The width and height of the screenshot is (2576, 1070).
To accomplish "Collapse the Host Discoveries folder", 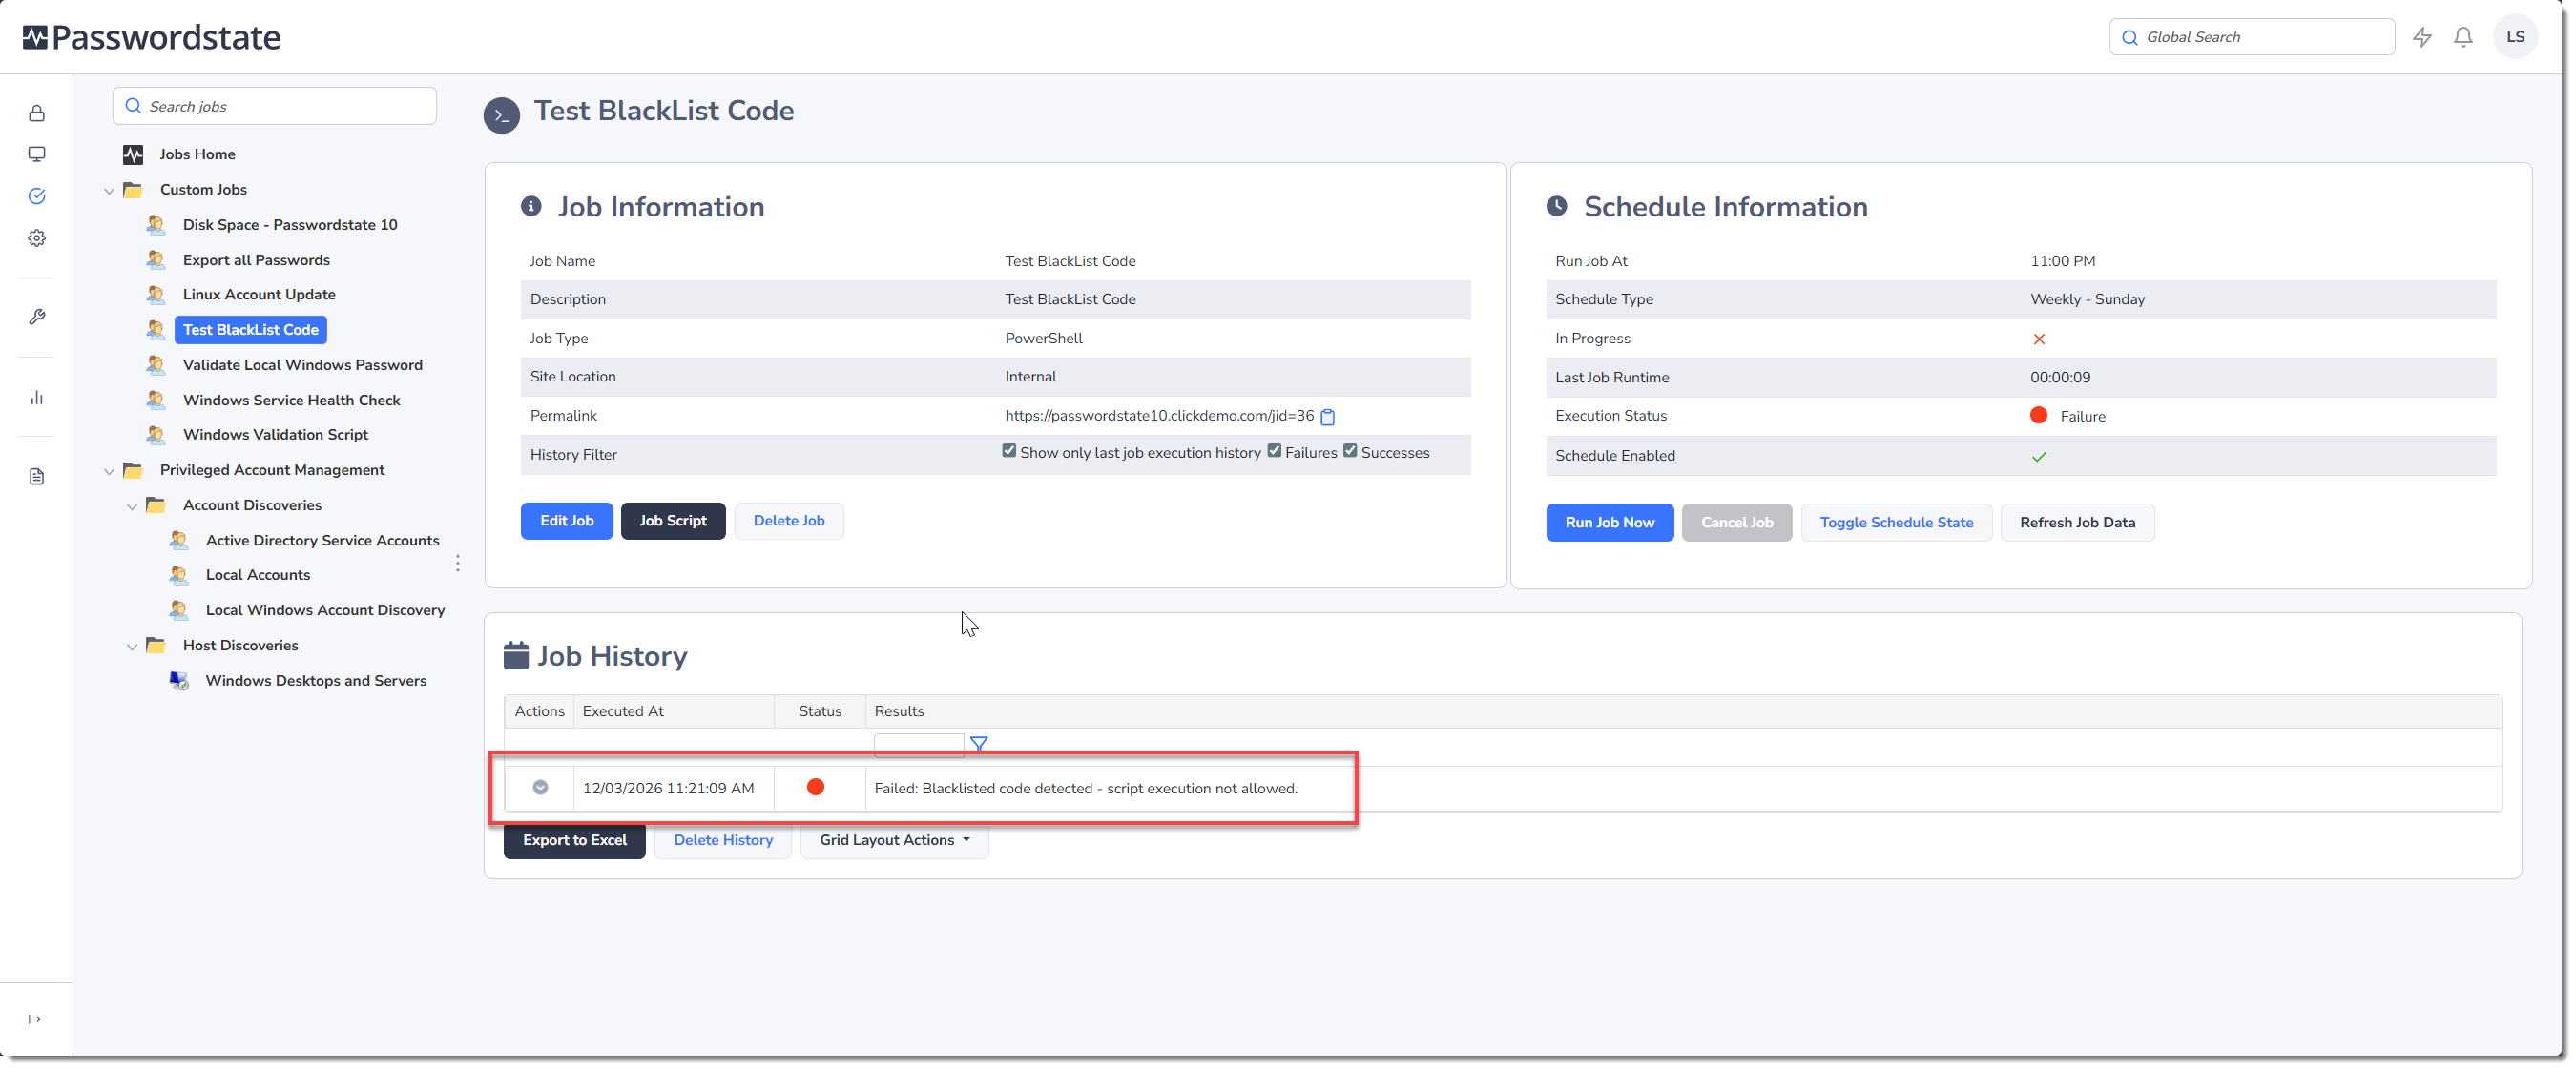I will click(x=132, y=647).
